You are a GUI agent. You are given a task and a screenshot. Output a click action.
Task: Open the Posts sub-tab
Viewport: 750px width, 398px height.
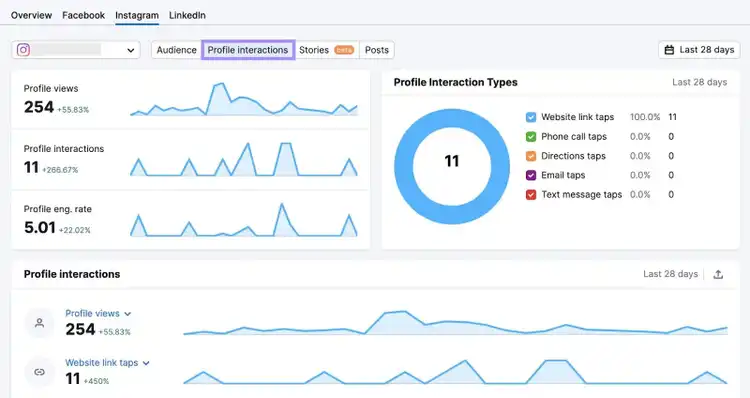pos(377,50)
